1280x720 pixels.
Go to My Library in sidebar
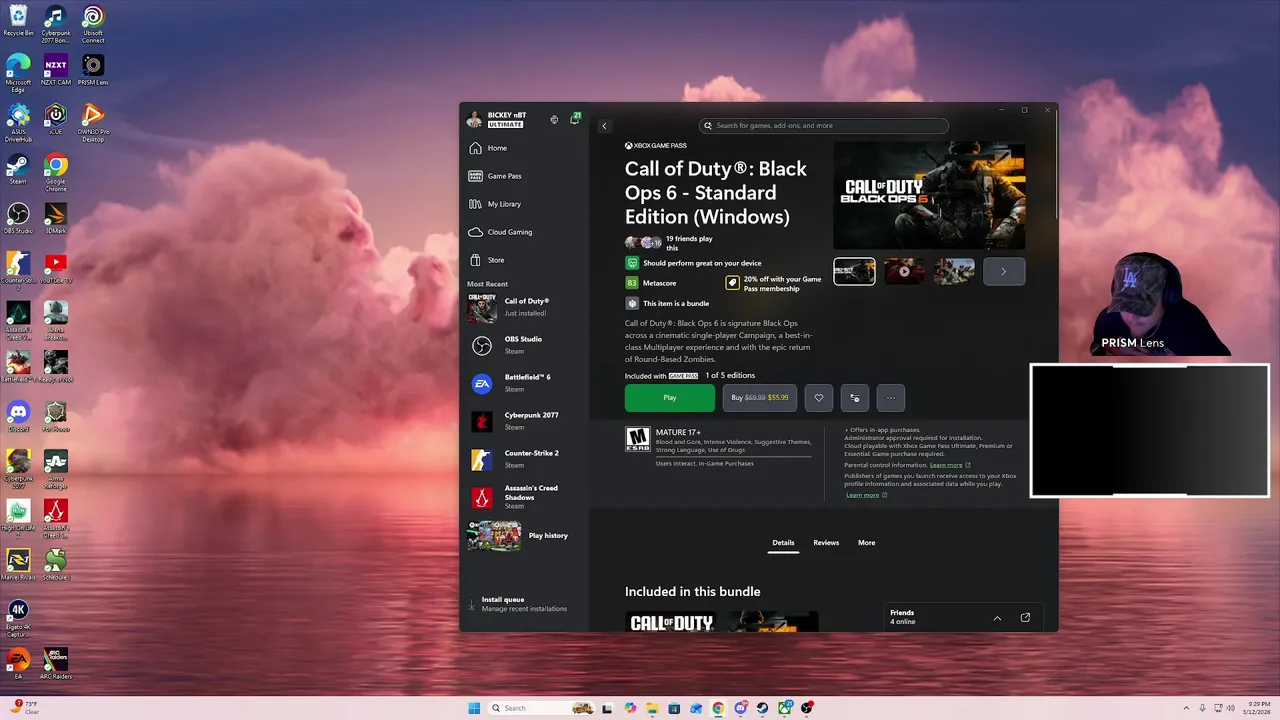(x=524, y=204)
